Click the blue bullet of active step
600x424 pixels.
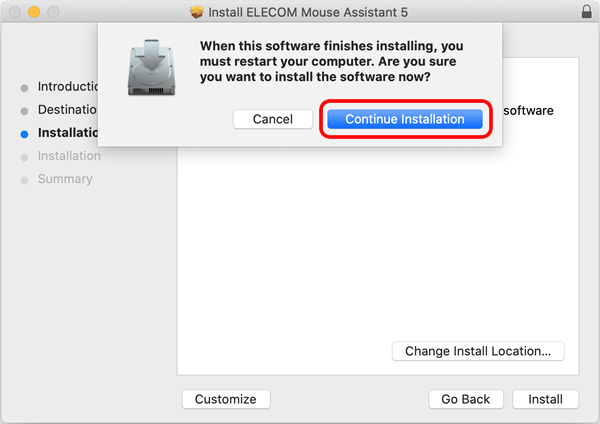coord(24,134)
